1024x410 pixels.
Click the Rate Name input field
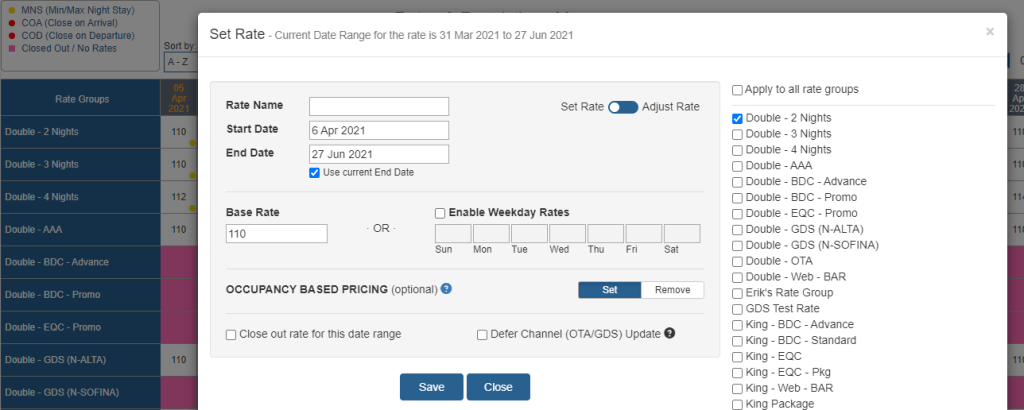(x=378, y=106)
